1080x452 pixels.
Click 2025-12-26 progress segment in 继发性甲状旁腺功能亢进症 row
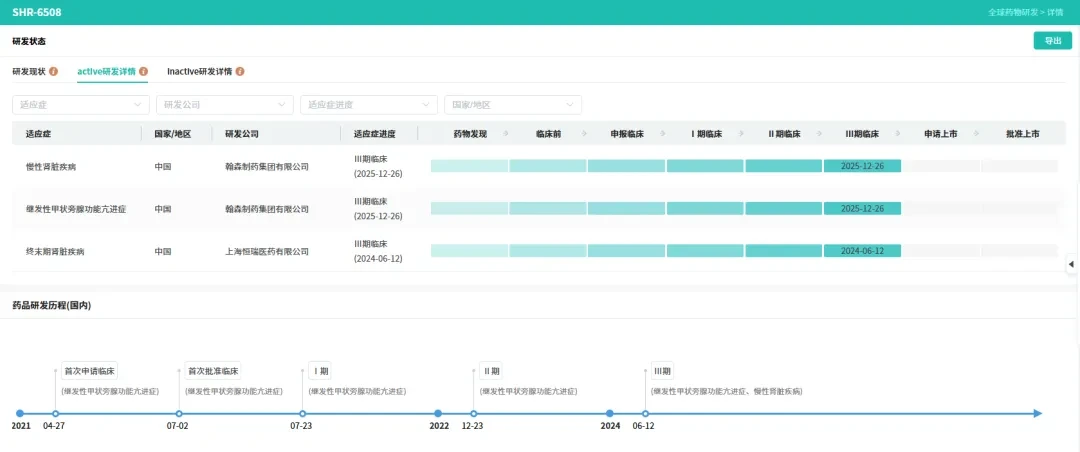(x=862, y=208)
